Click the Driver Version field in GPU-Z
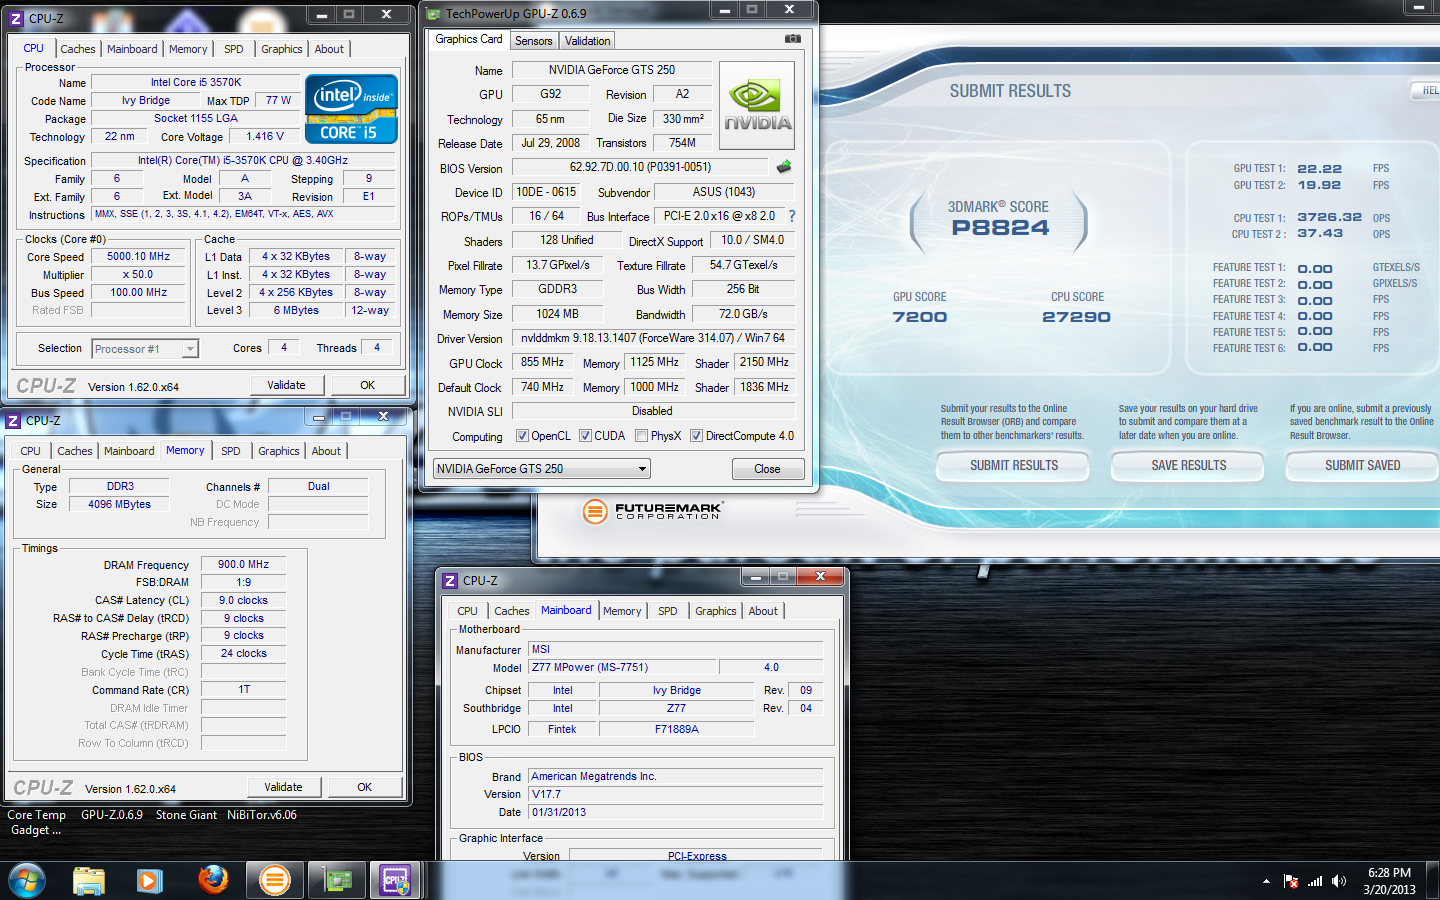This screenshot has width=1440, height=900. pyautogui.click(x=653, y=338)
